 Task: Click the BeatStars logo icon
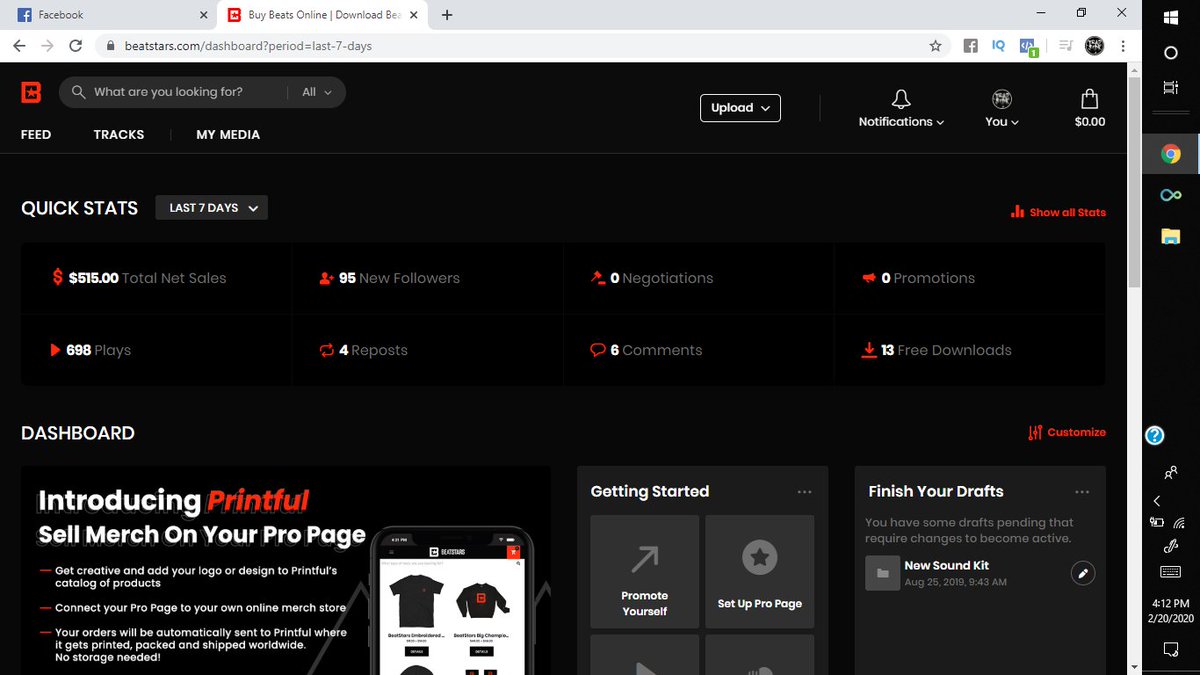point(32,92)
